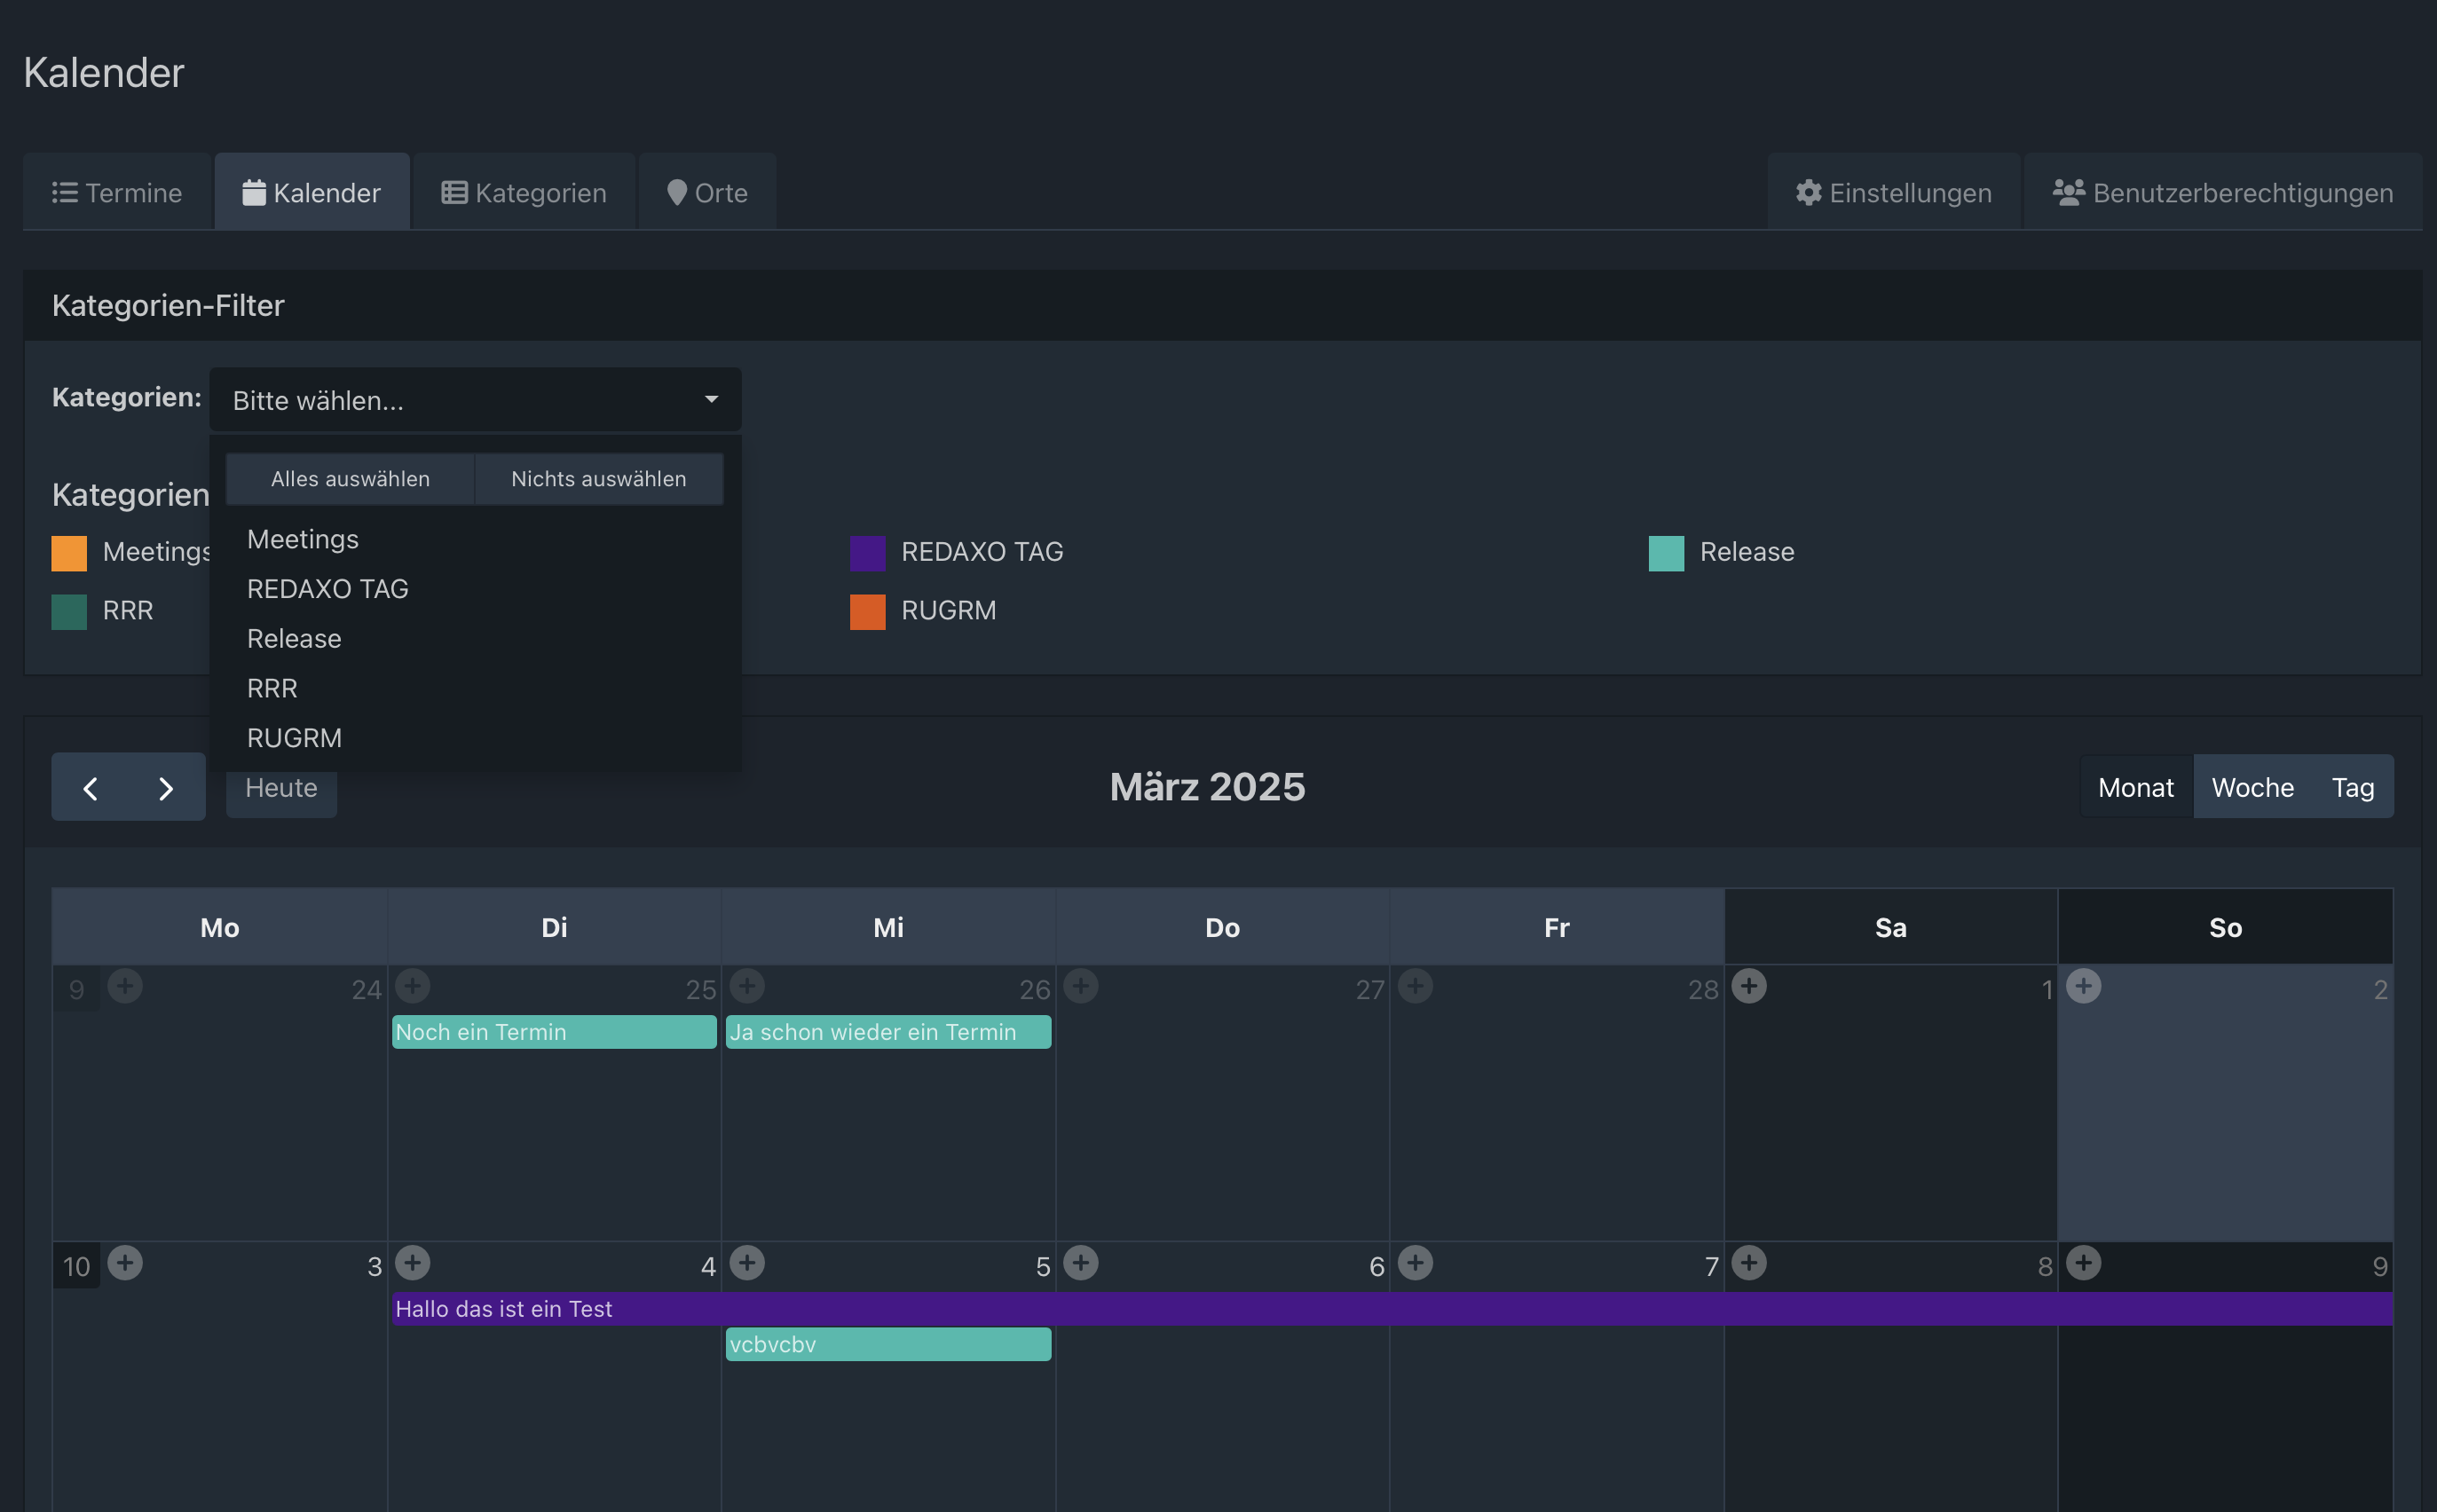Add event on Saturday March 1

coord(1749,986)
